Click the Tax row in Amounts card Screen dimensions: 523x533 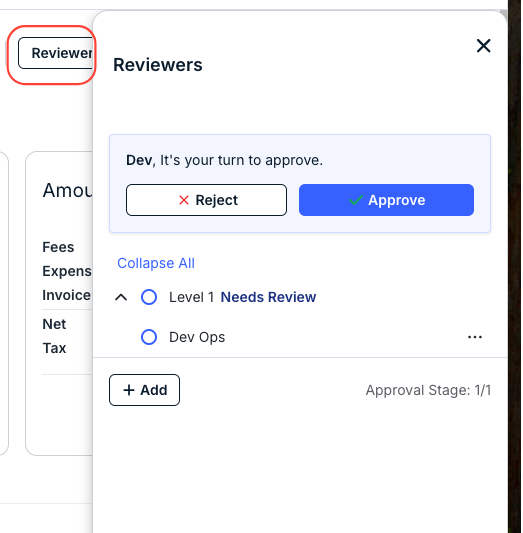coord(54,348)
